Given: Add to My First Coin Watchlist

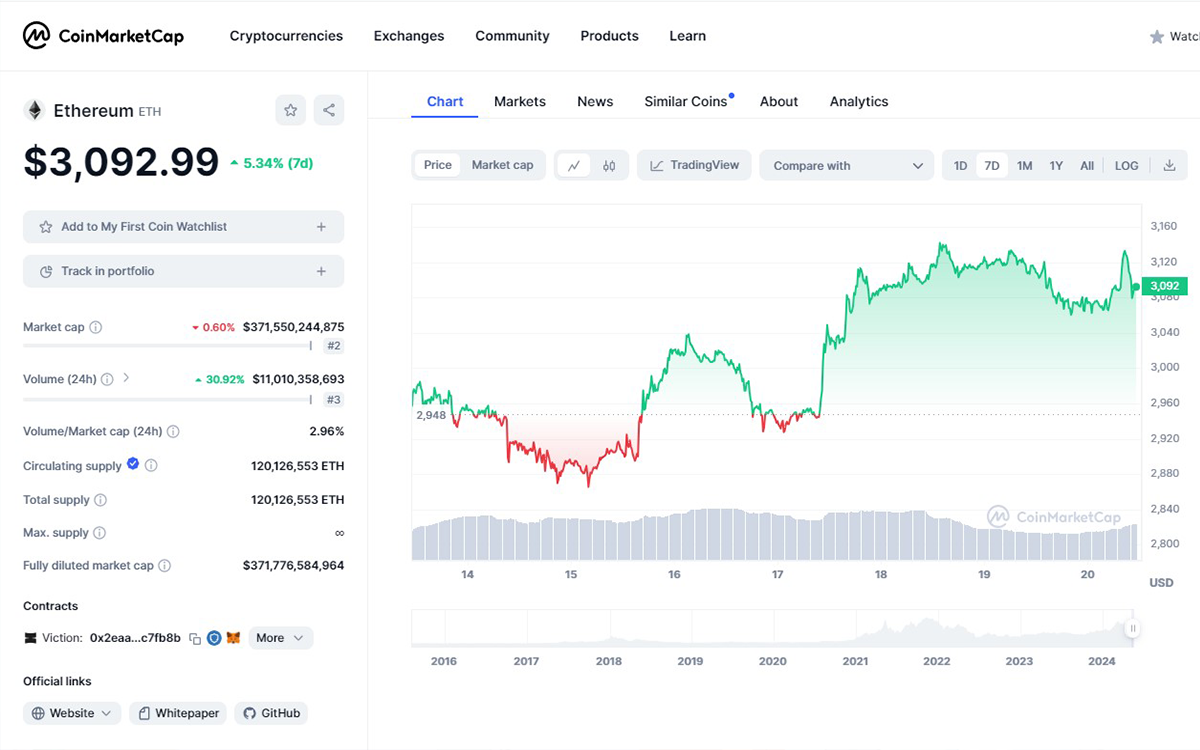Looking at the screenshot, I should pyautogui.click(x=183, y=227).
